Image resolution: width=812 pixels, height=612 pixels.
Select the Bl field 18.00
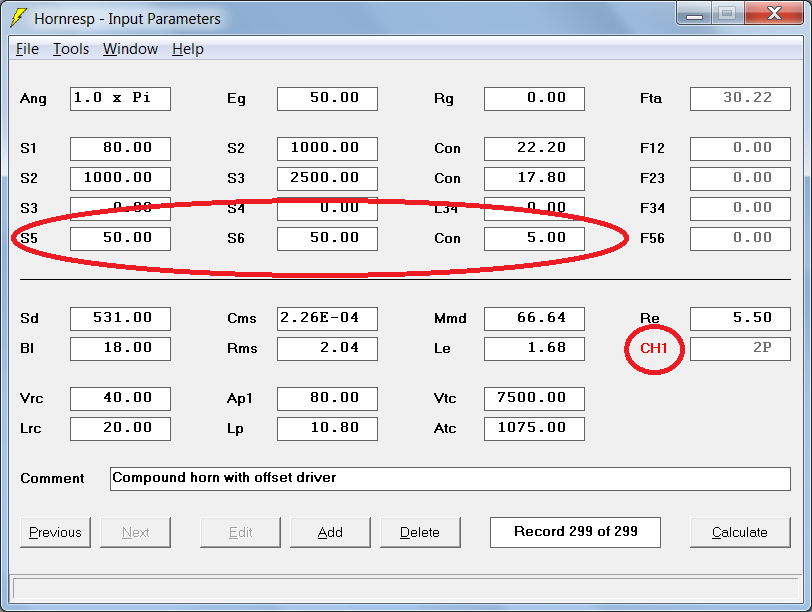[120, 348]
